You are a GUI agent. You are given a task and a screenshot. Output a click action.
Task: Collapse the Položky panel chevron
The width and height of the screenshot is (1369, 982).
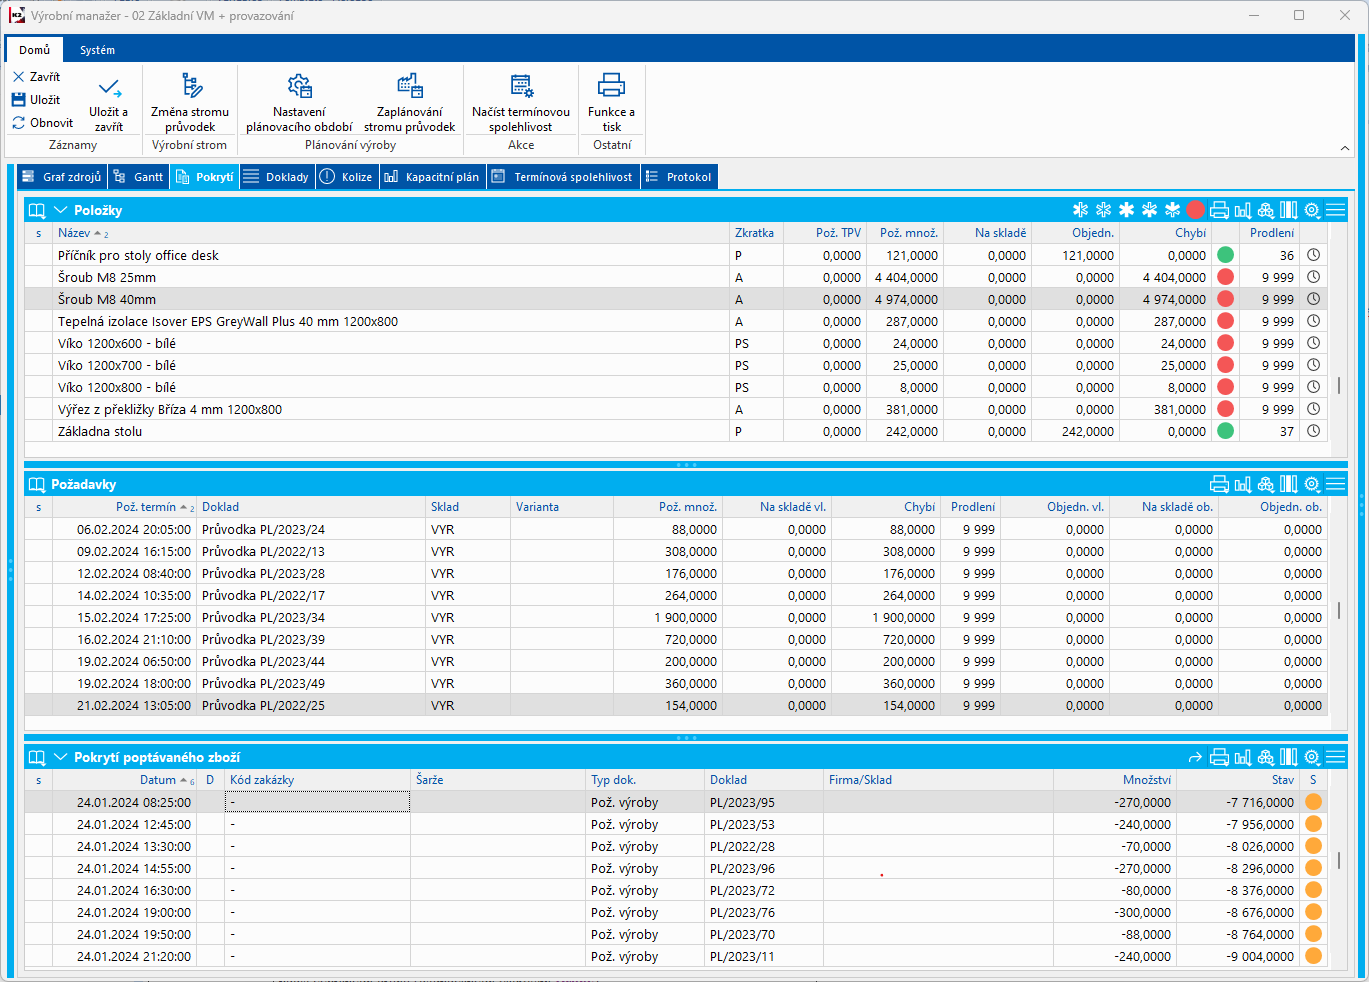pos(61,210)
